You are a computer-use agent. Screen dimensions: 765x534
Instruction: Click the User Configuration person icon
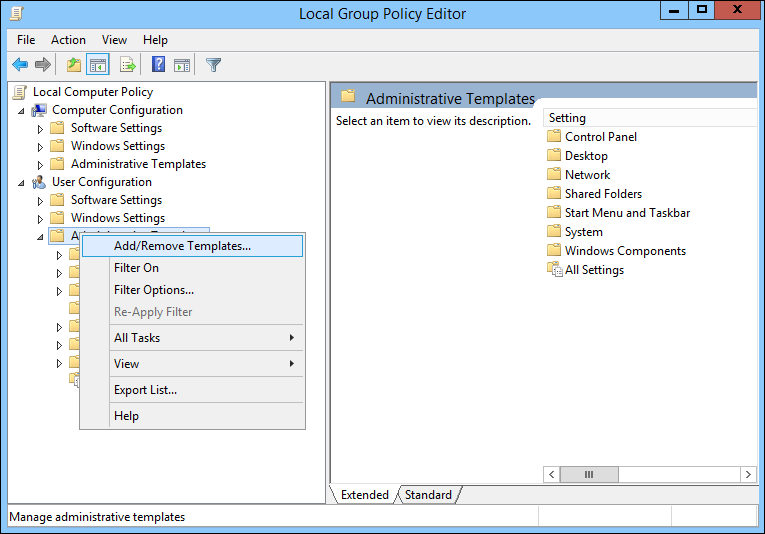39,182
